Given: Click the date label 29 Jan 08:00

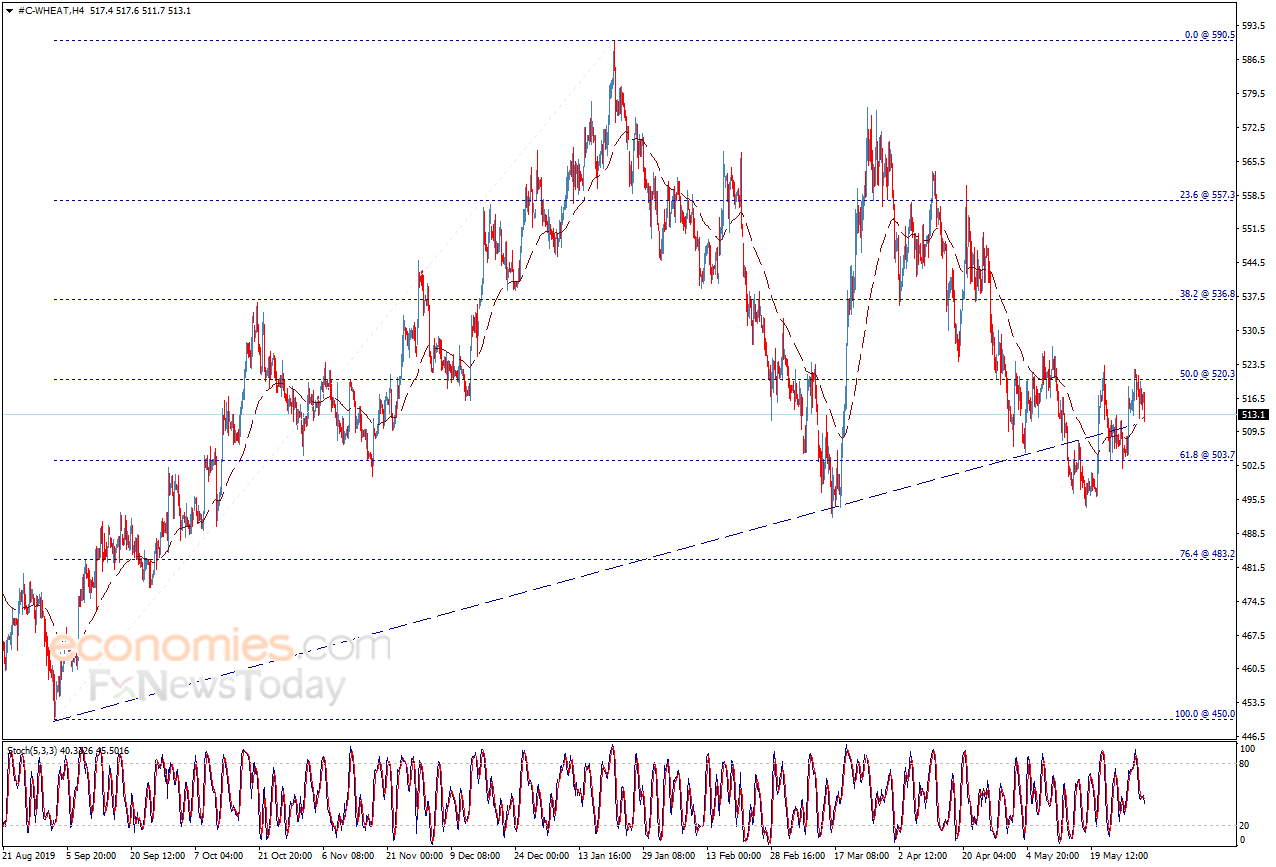Looking at the screenshot, I should pos(668,856).
